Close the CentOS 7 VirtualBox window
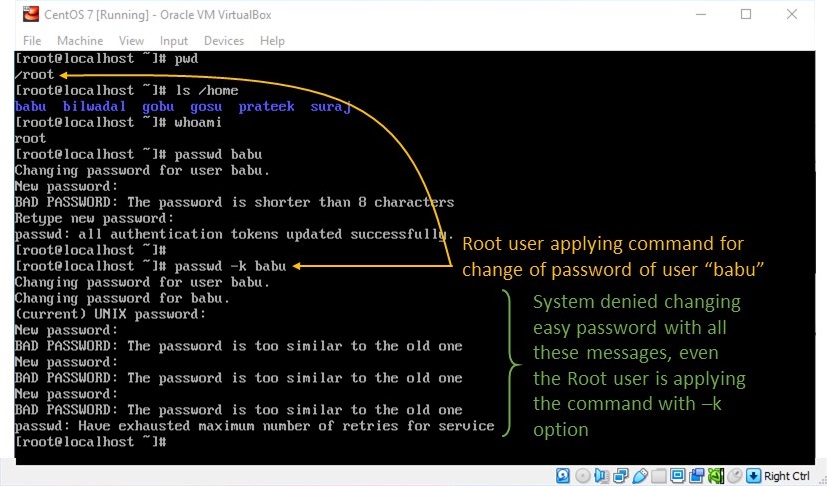The image size is (827, 486). click(792, 14)
